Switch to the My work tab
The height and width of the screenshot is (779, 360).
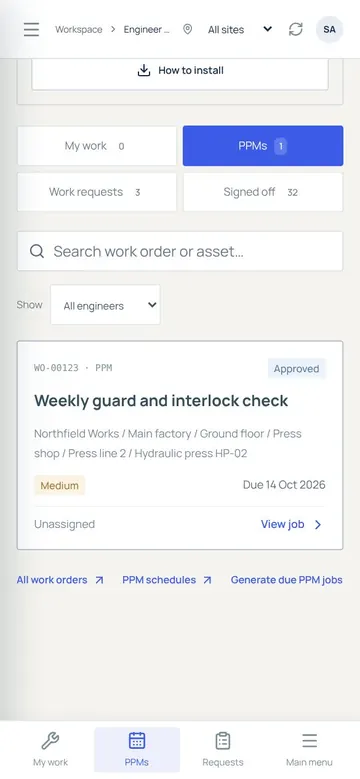click(97, 146)
